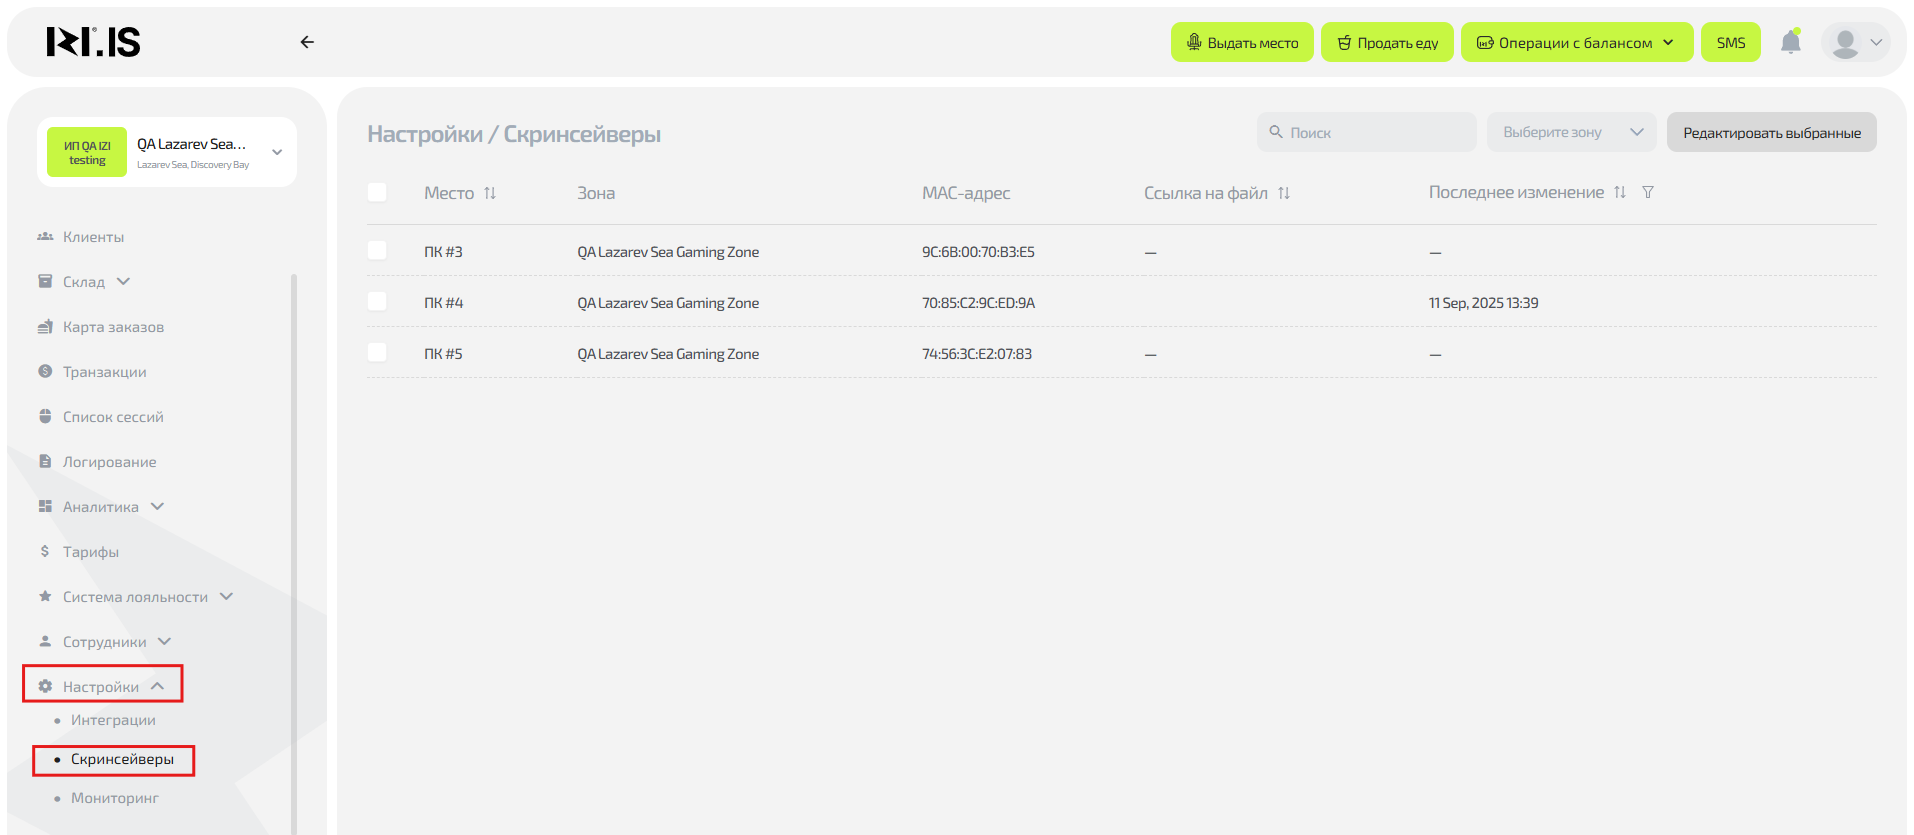The width and height of the screenshot is (1914, 835).
Task: Click the IZI.IS logo
Action: click(x=93, y=42)
